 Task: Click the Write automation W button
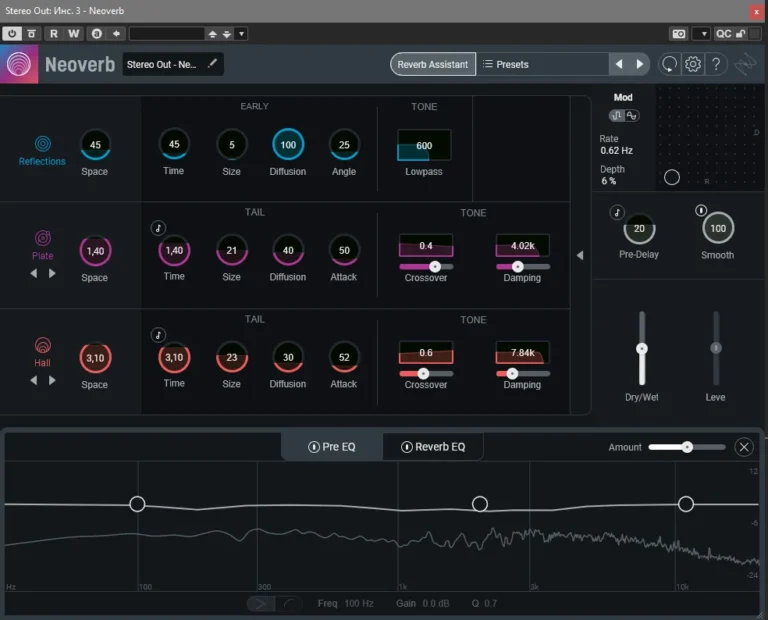pyautogui.click(x=73, y=33)
